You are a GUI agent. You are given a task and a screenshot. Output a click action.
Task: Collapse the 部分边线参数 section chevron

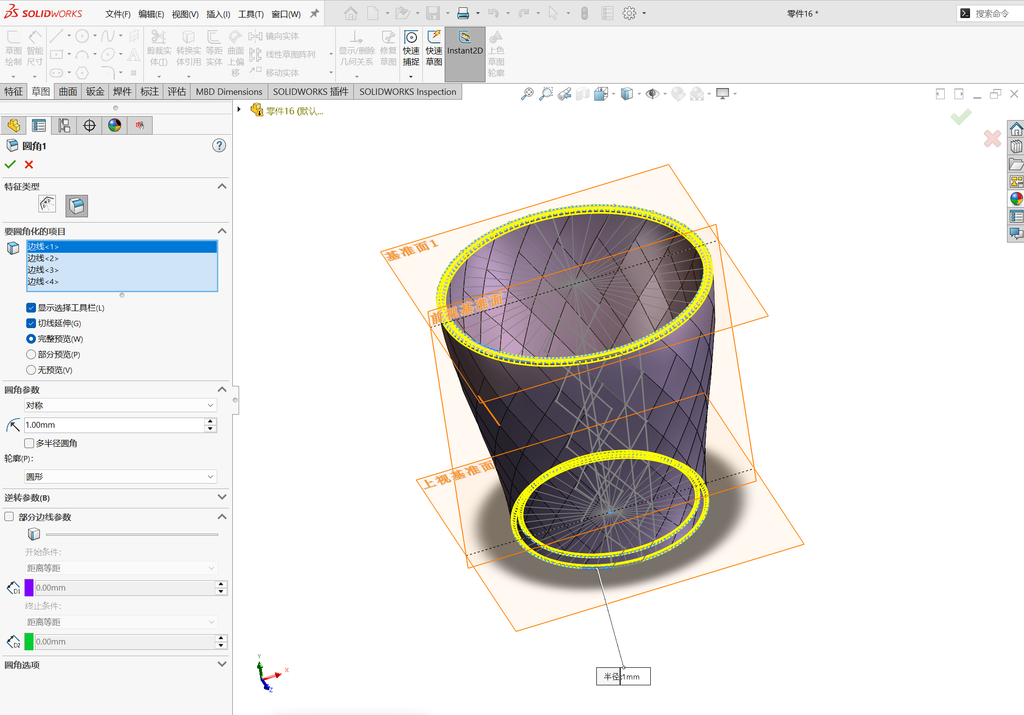coord(222,516)
